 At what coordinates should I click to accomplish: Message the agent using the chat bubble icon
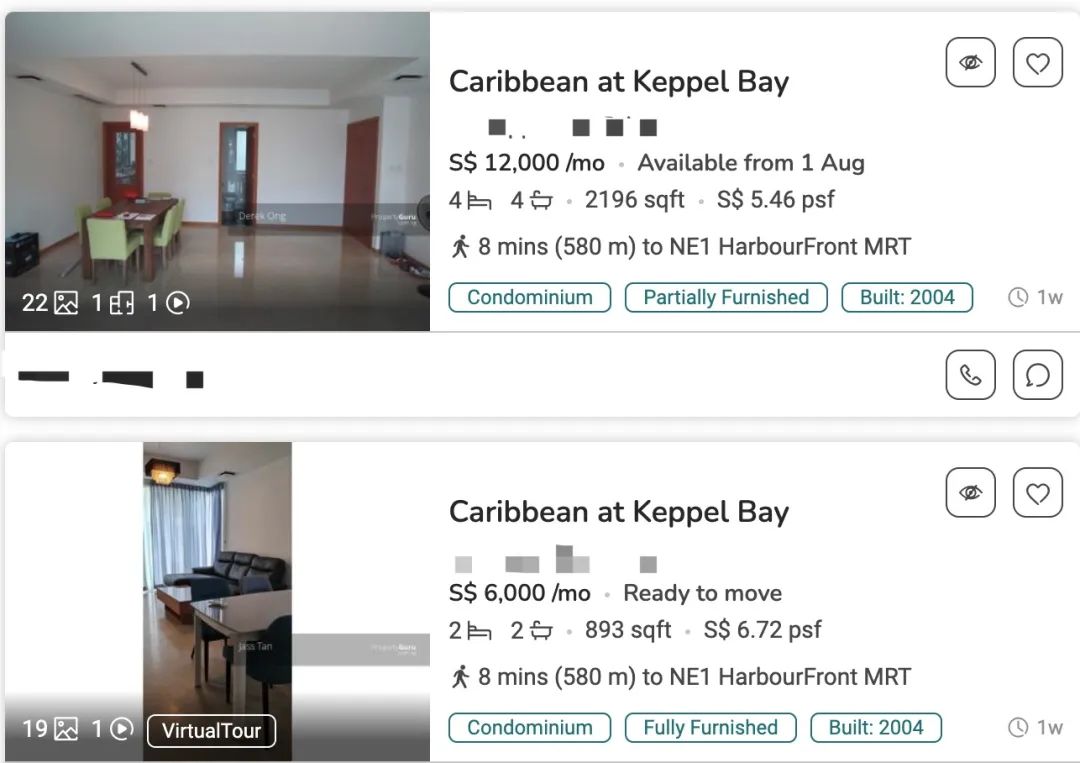tap(1037, 375)
